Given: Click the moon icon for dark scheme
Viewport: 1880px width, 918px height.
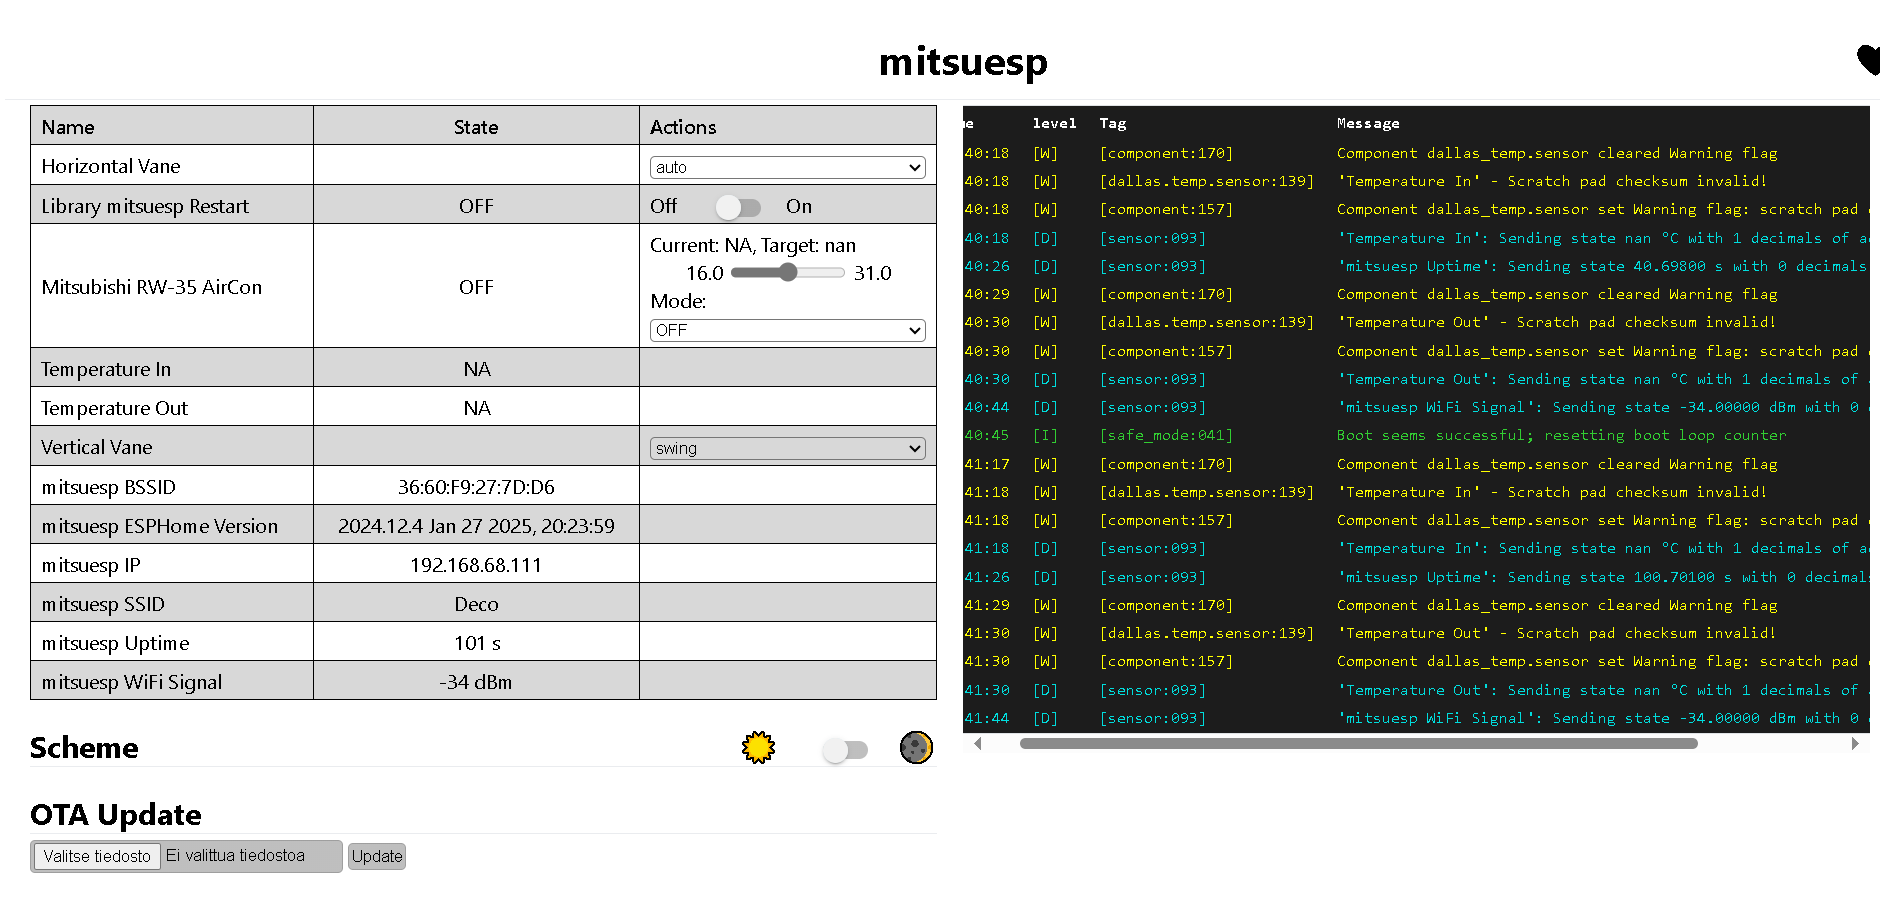Looking at the screenshot, I should pos(915,747).
